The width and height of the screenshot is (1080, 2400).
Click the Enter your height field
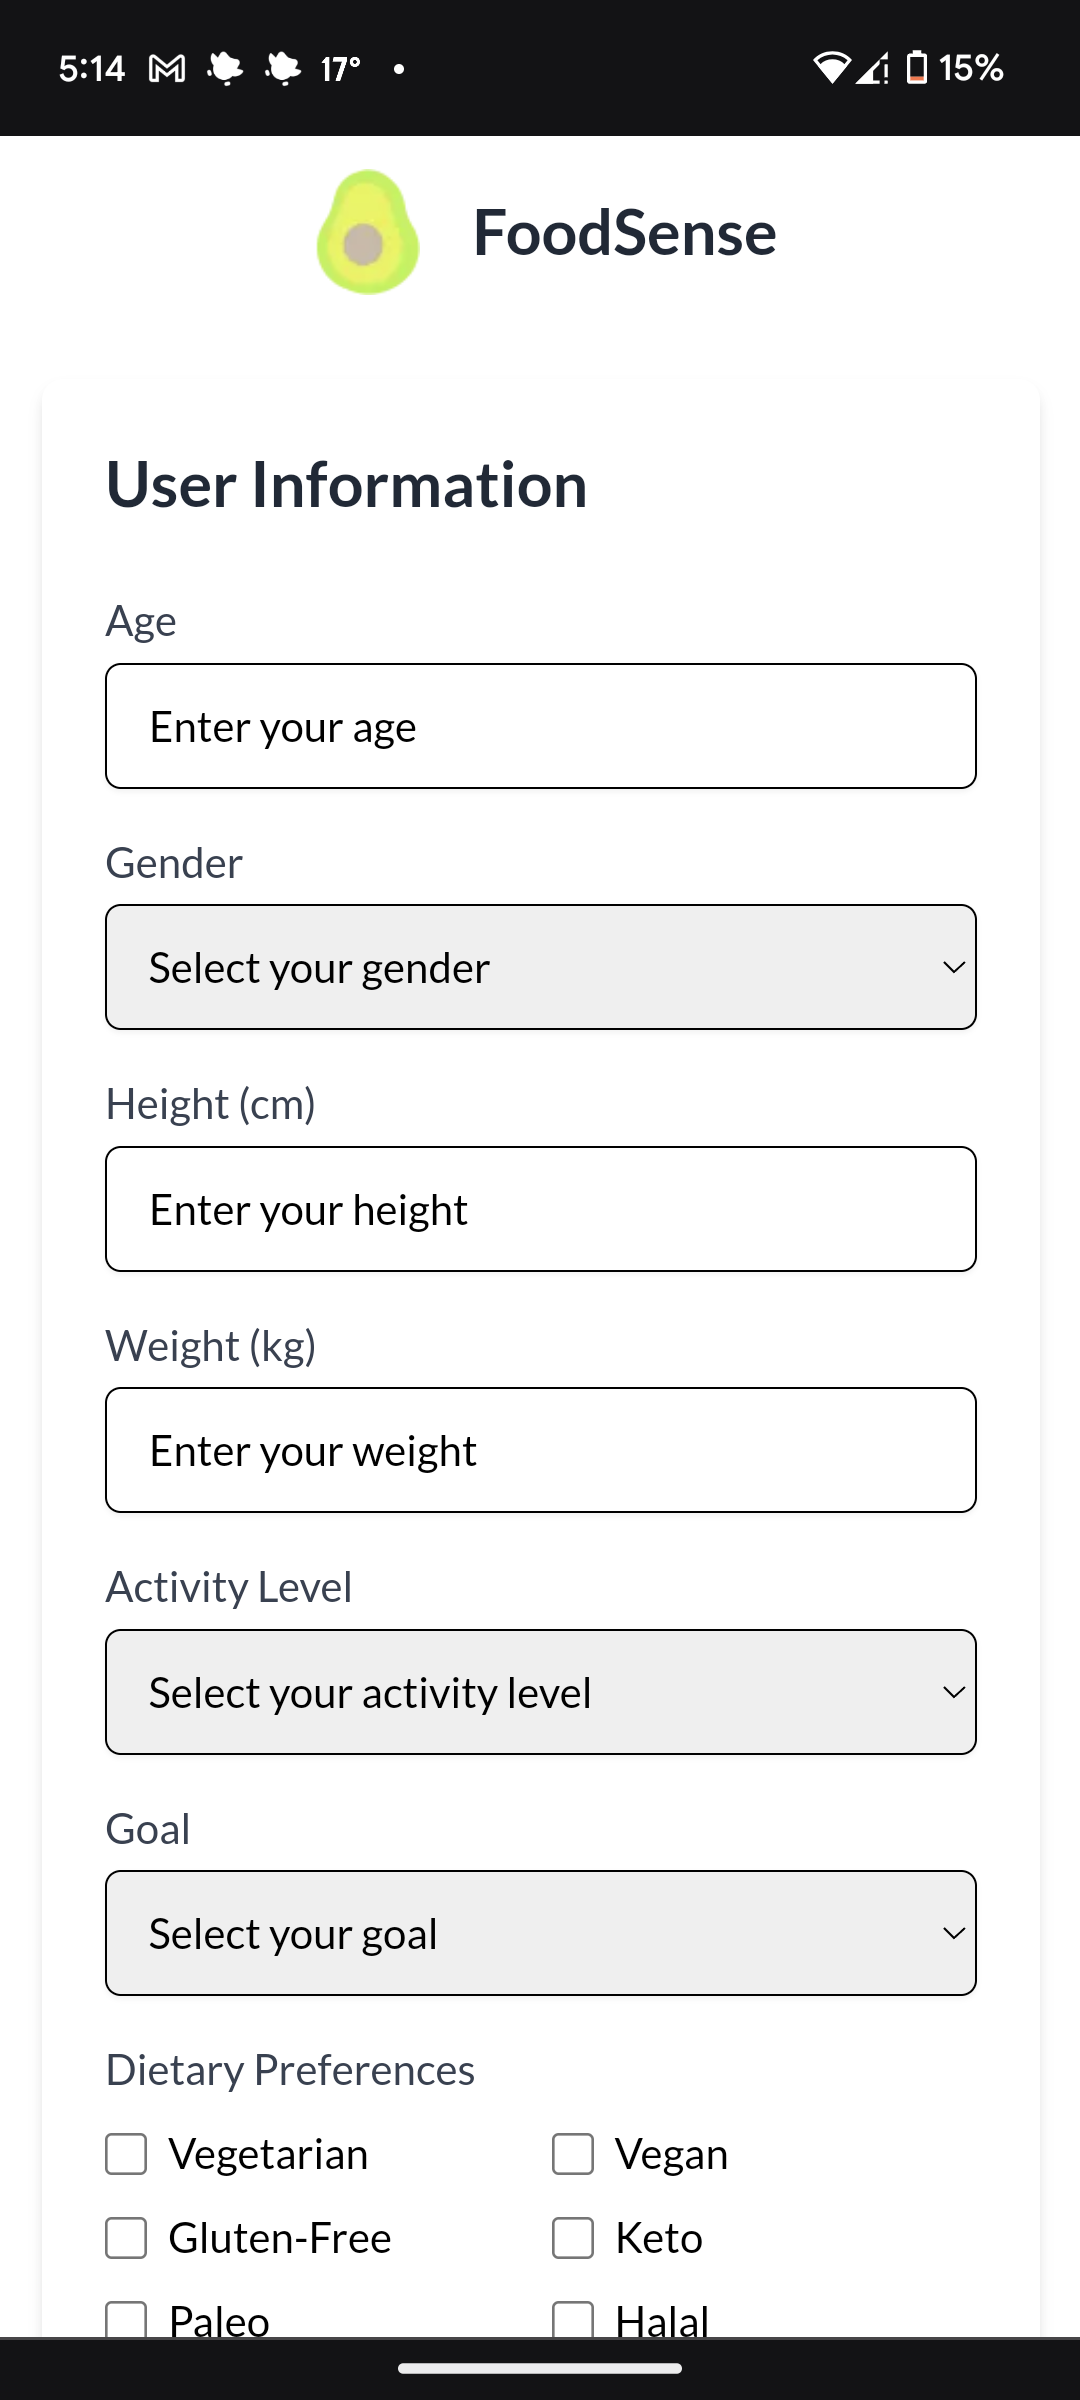tap(540, 1209)
